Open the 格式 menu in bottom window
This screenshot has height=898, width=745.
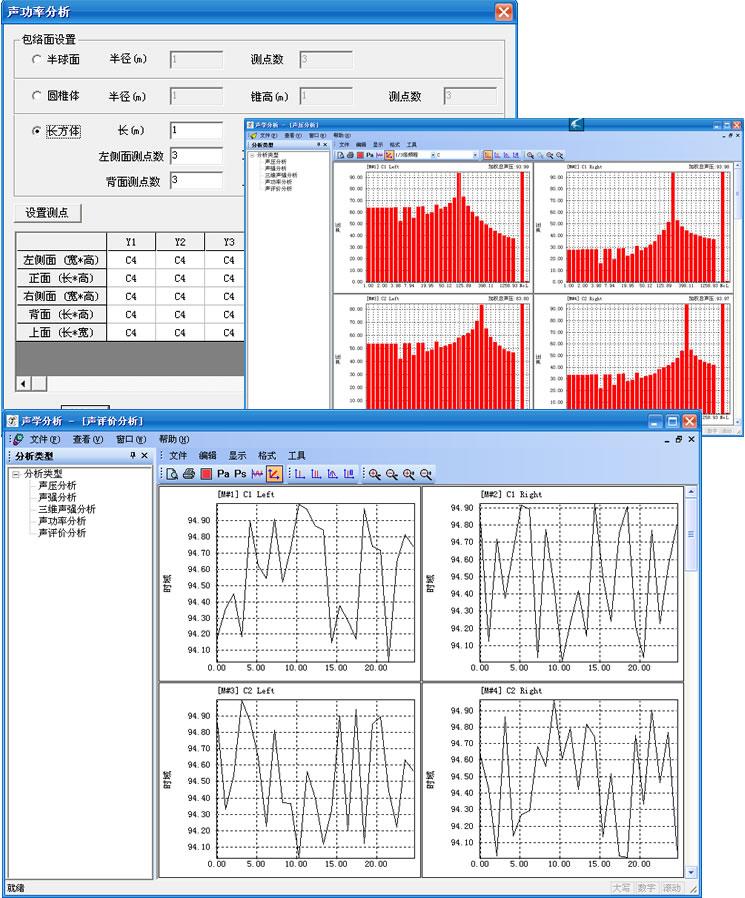(266, 455)
